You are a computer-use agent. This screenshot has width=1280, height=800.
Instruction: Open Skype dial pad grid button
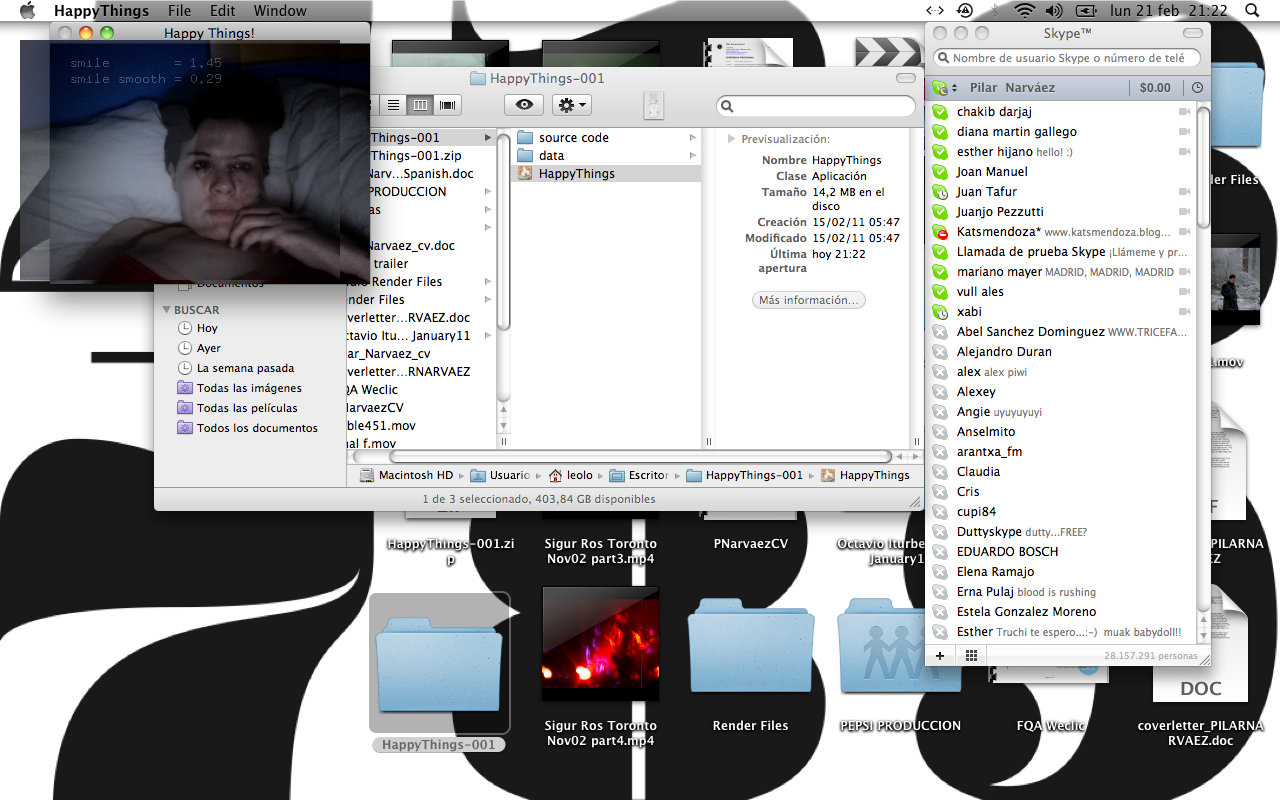pos(970,656)
